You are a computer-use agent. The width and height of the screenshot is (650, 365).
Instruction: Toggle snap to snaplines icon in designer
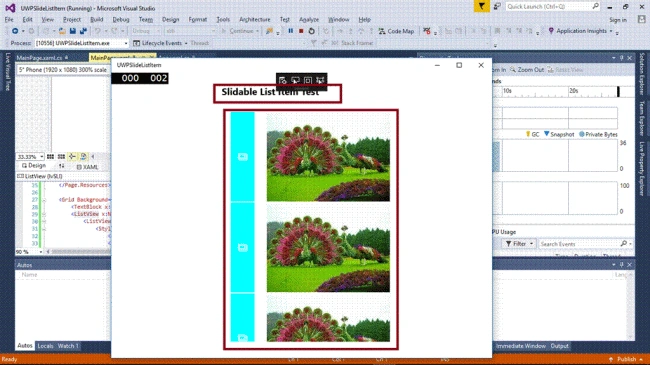pos(72,156)
